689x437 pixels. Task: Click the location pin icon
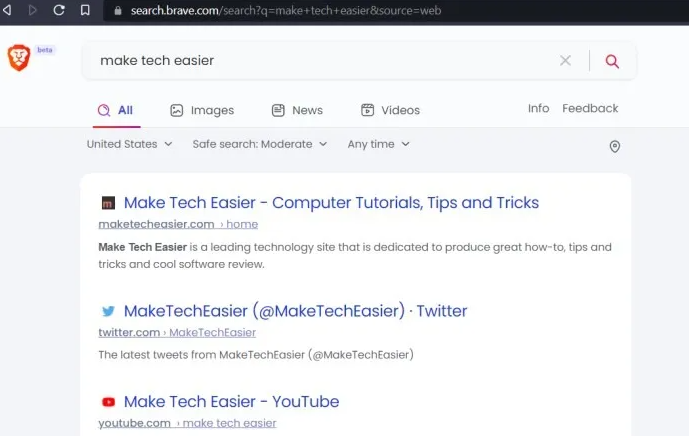pos(615,146)
